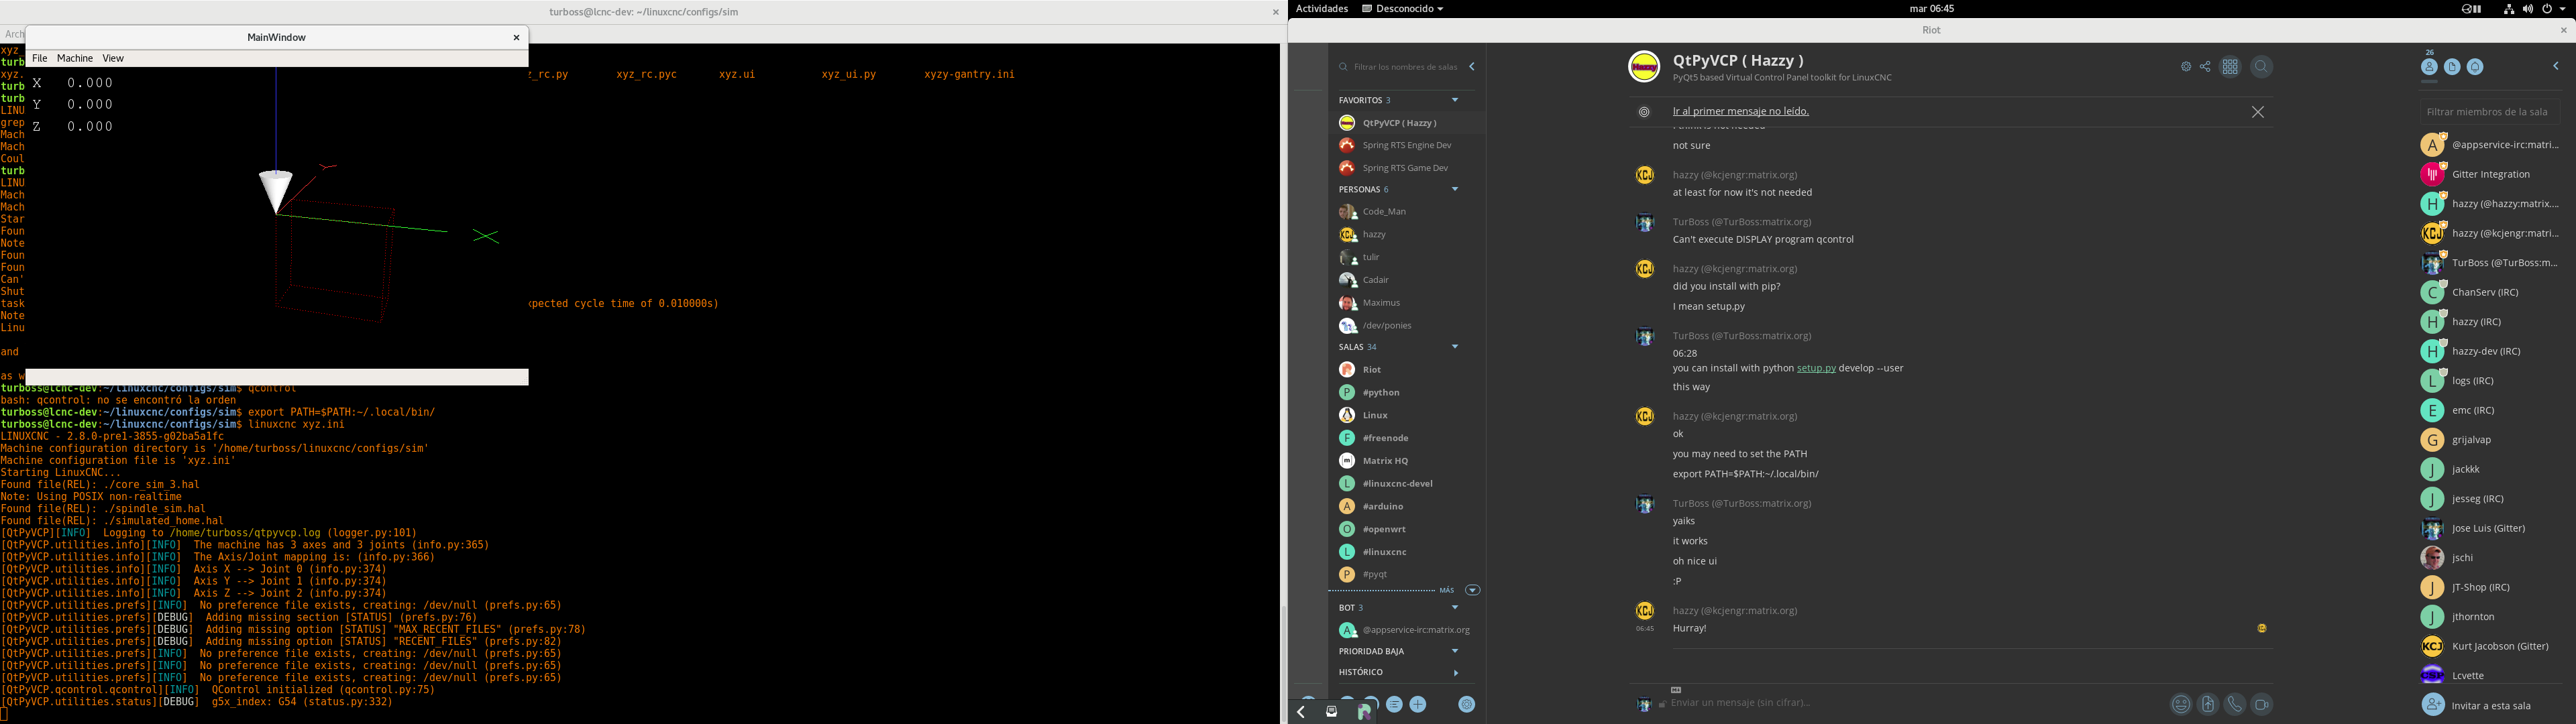Click the upload file icon in composer
2576x724 pixels.
[2208, 704]
